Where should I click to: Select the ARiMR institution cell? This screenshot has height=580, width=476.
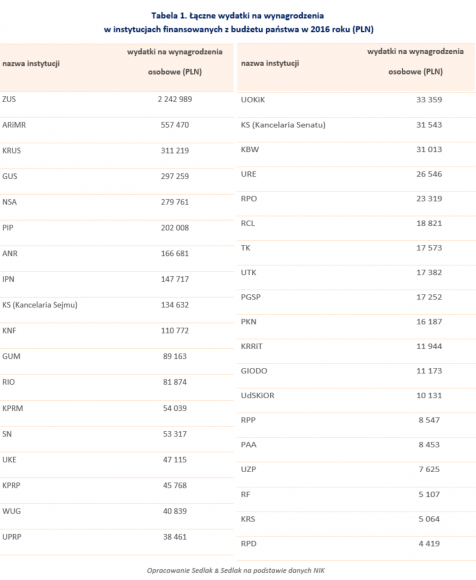(x=14, y=125)
